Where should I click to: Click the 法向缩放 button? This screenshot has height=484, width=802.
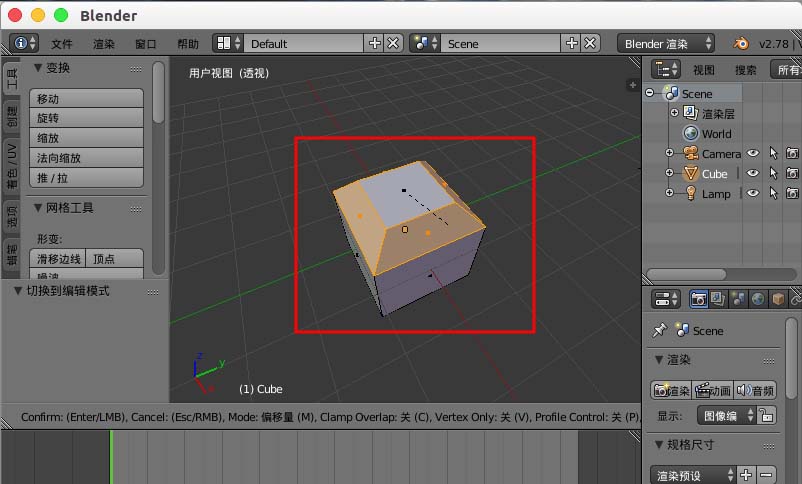click(86, 158)
